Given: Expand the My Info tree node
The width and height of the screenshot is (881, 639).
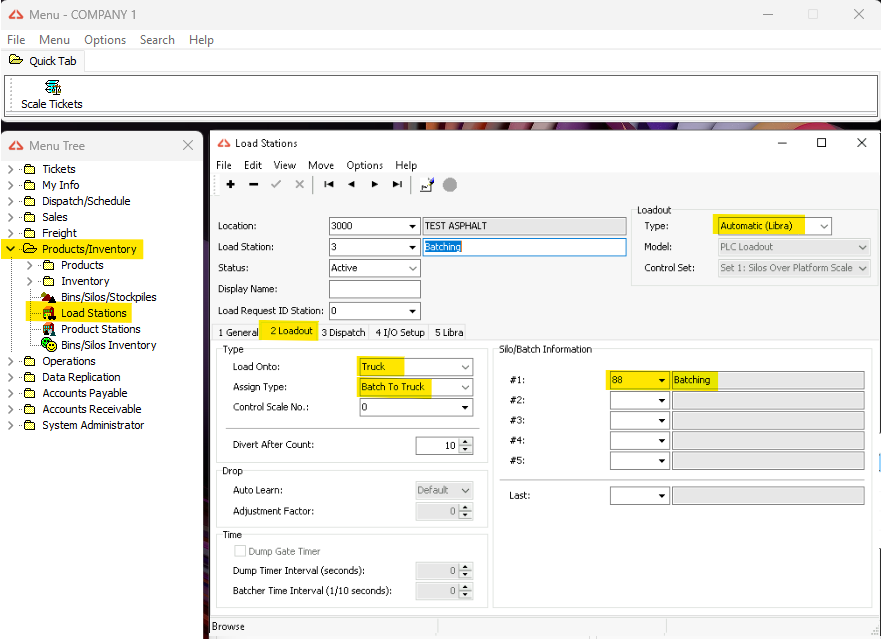Looking at the screenshot, I should 10,185.
